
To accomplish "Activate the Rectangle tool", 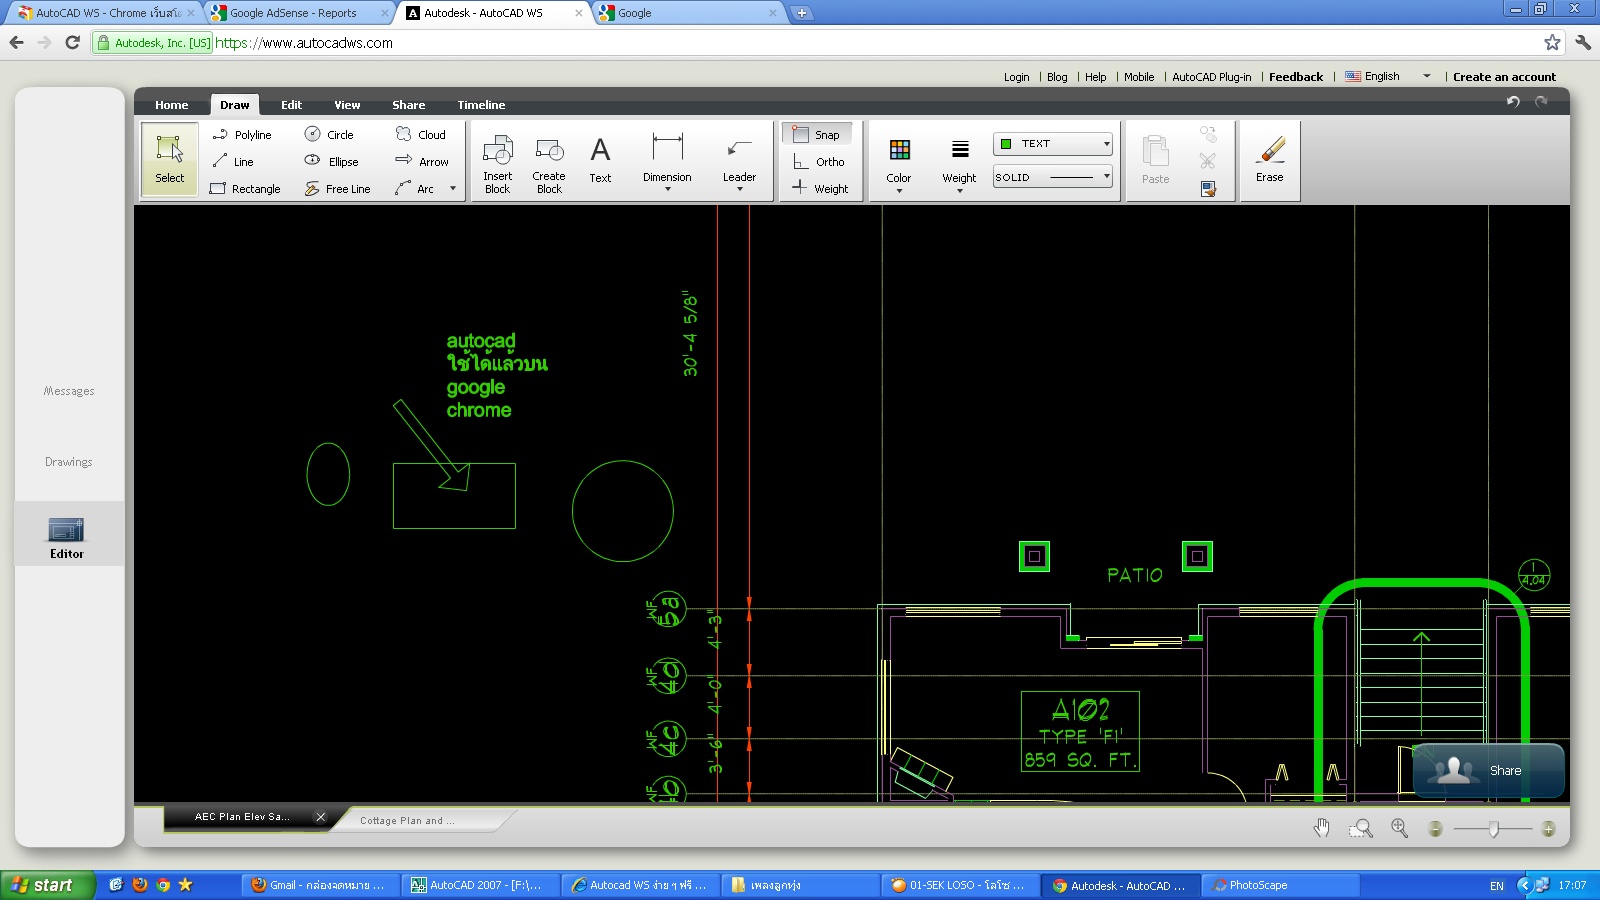I will 246,188.
